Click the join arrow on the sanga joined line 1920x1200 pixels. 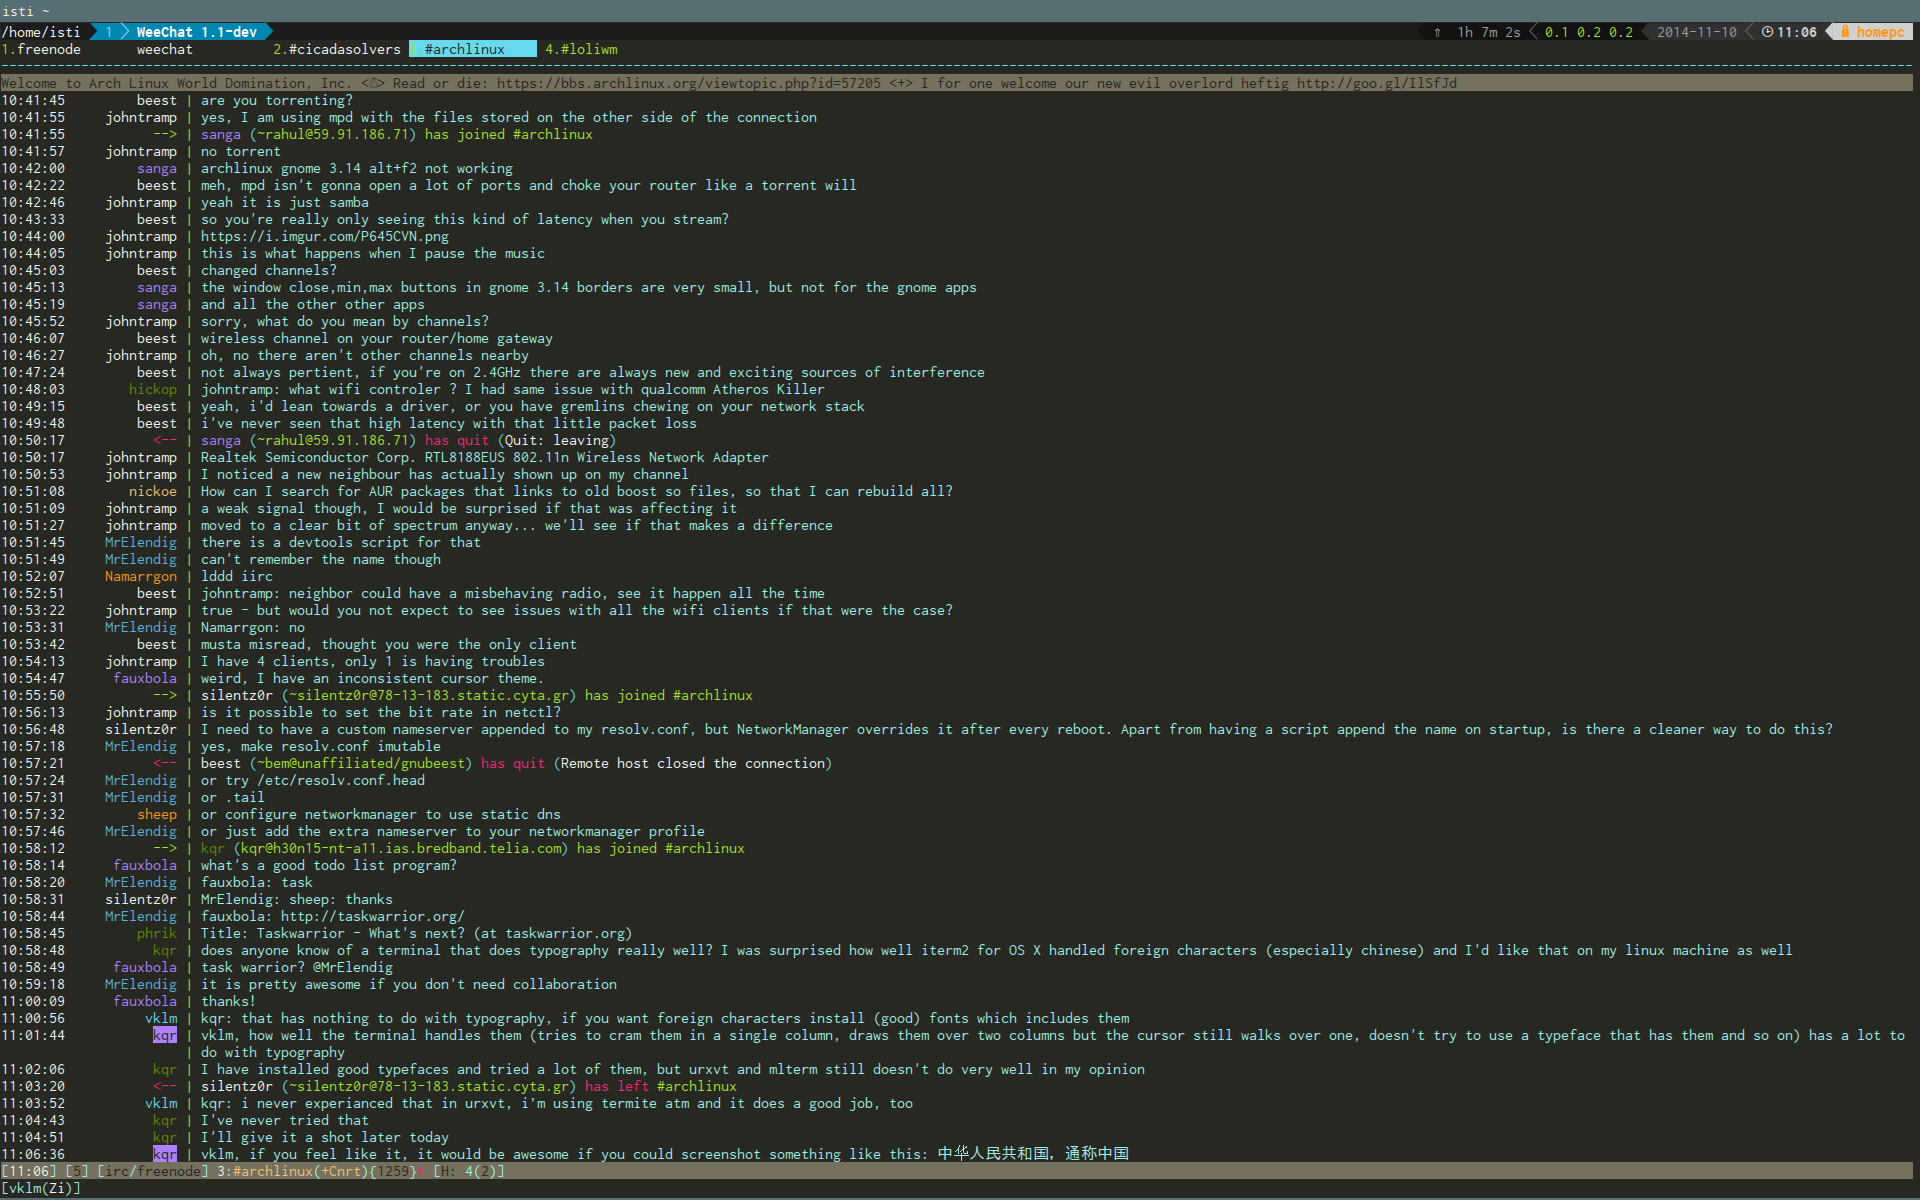(165, 134)
